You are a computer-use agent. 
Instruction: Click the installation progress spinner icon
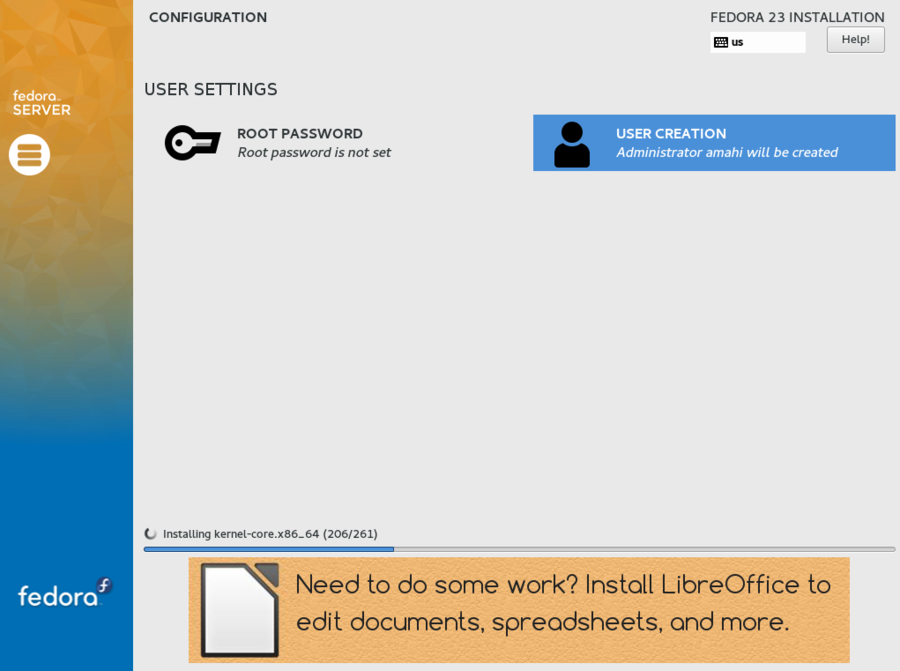pos(151,534)
